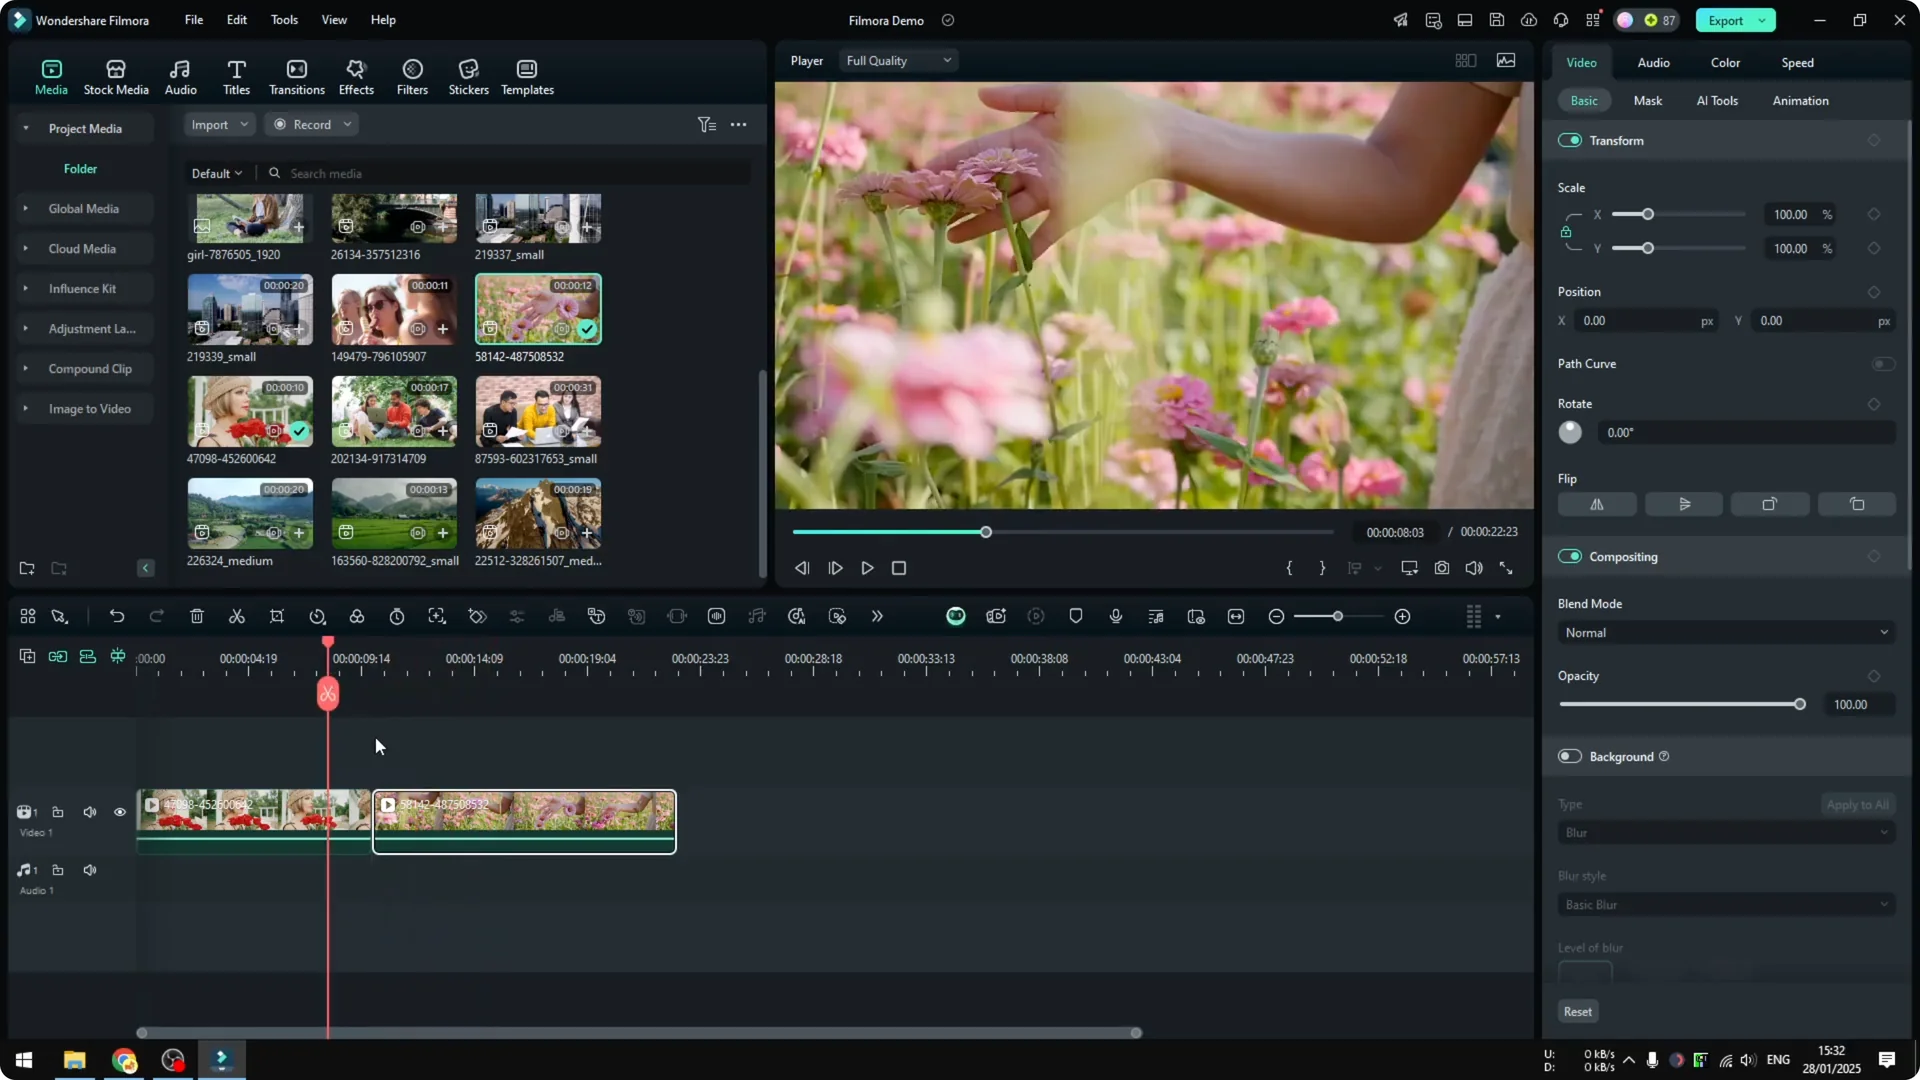Viewport: 1920px width, 1080px height.
Task: Select the 58142-487508532 flower thumbnail
Action: pyautogui.click(x=537, y=309)
